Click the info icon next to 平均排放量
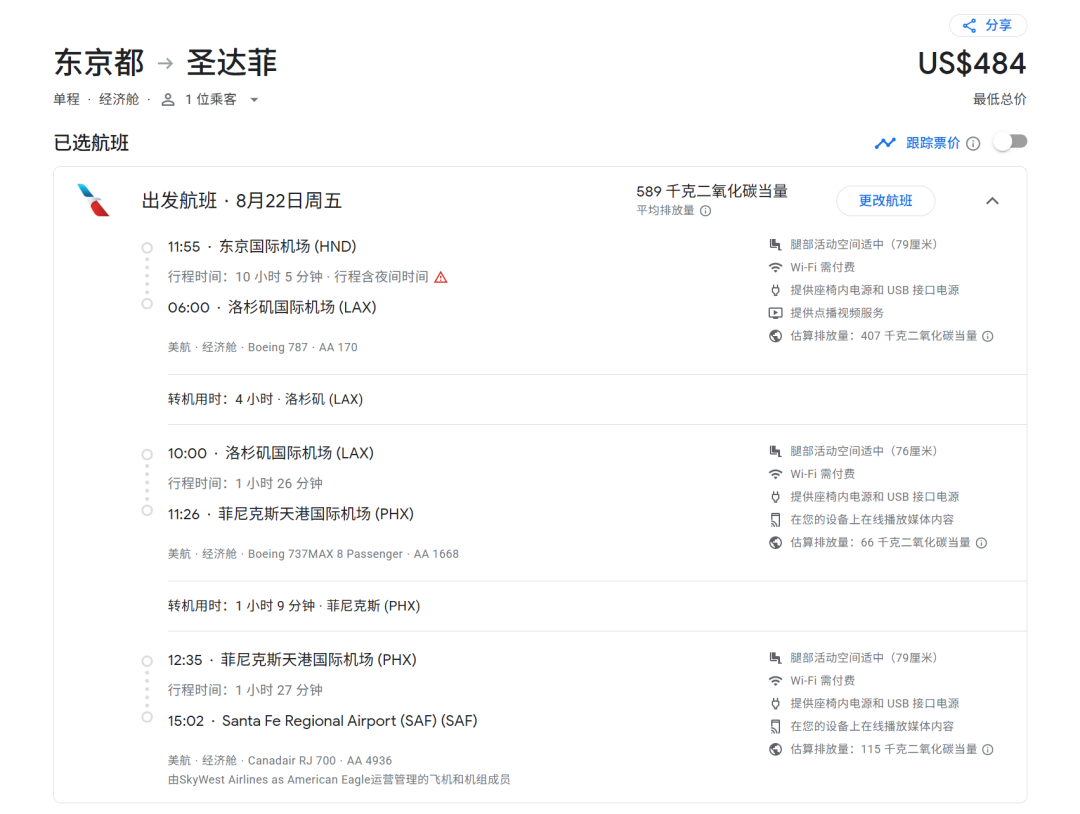 tap(705, 211)
